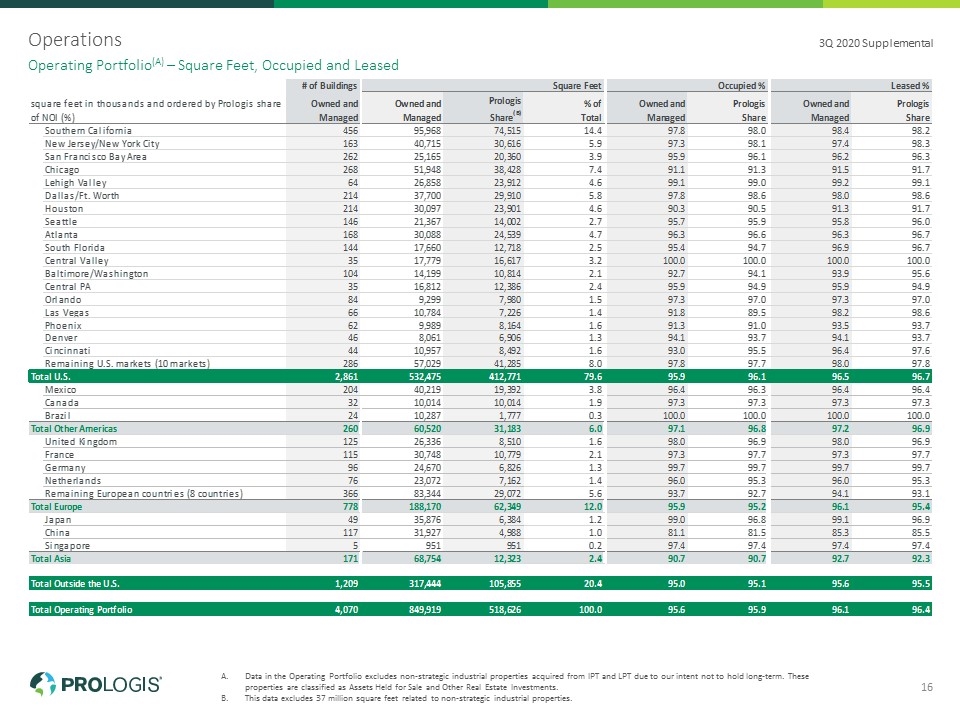
Task: Click the 'Total Outside the U.S.' row label
Action: (75, 584)
